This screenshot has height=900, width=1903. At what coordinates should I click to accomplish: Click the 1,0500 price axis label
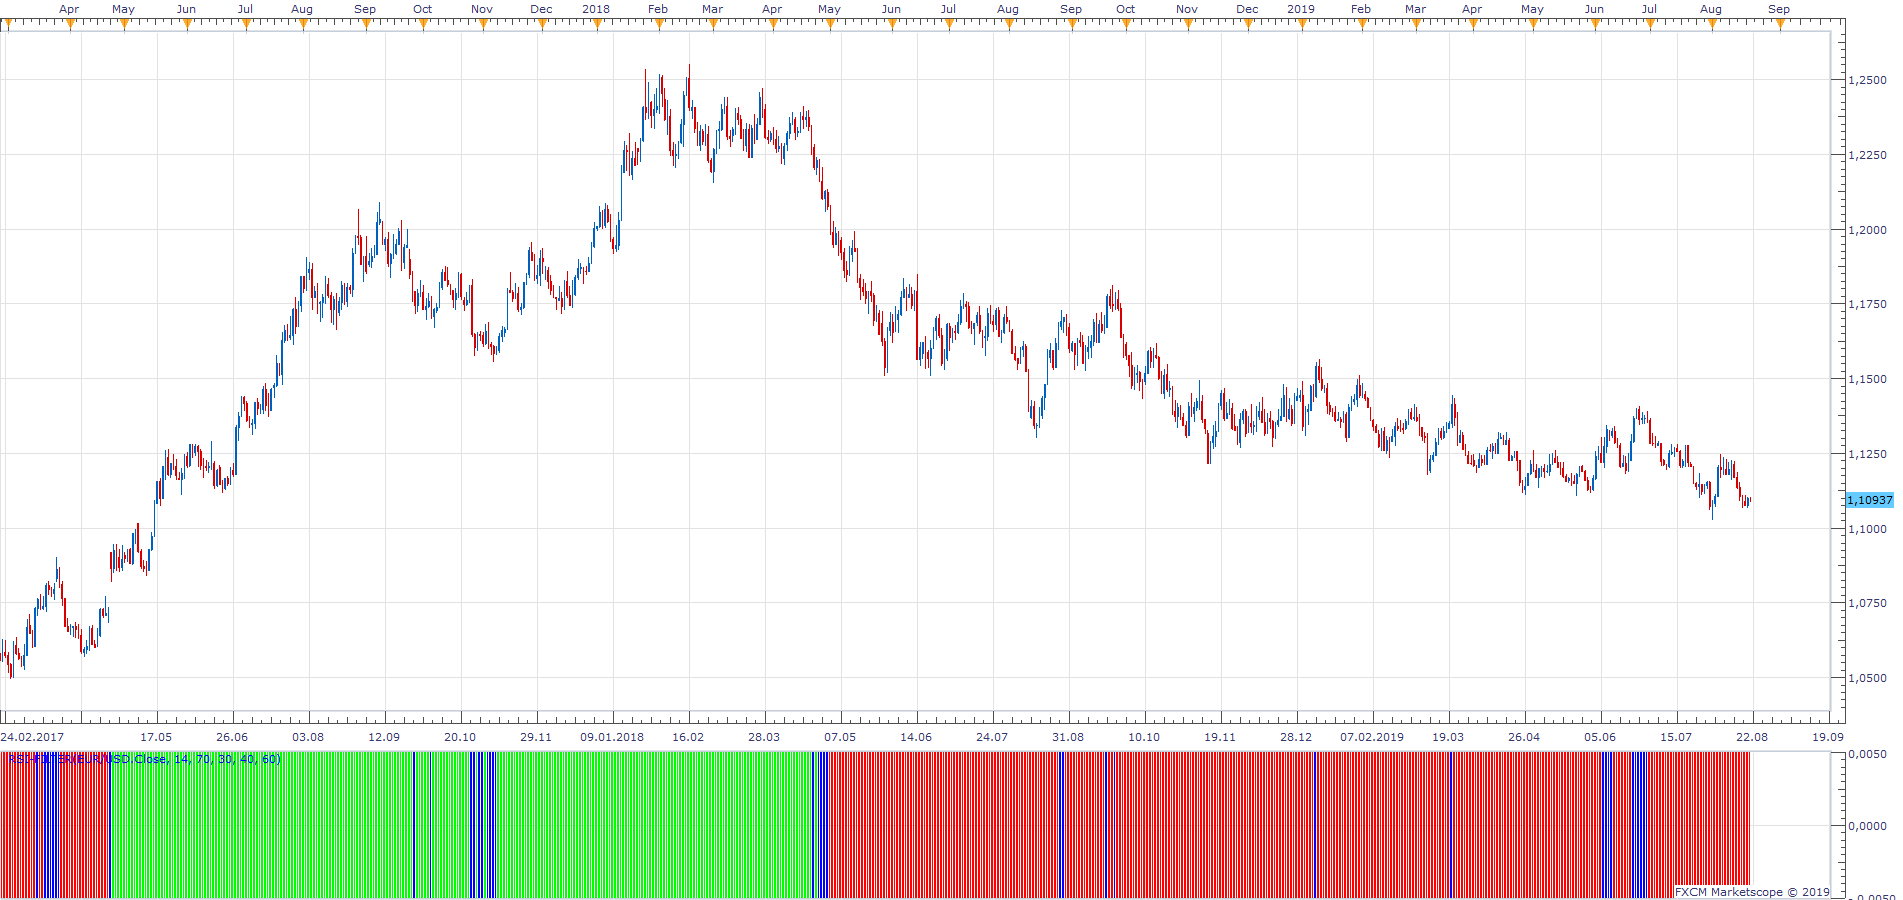[1869, 678]
